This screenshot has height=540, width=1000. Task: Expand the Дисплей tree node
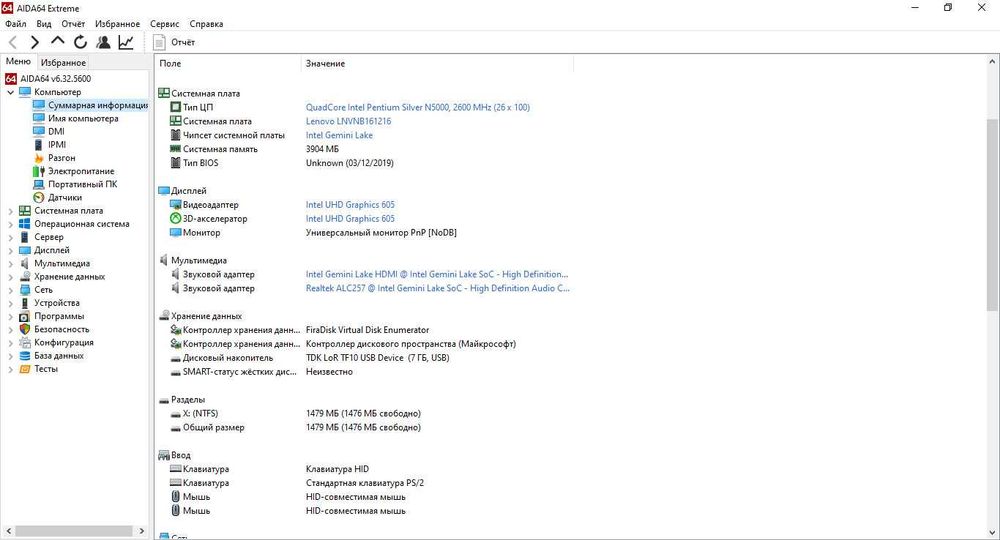coord(10,251)
